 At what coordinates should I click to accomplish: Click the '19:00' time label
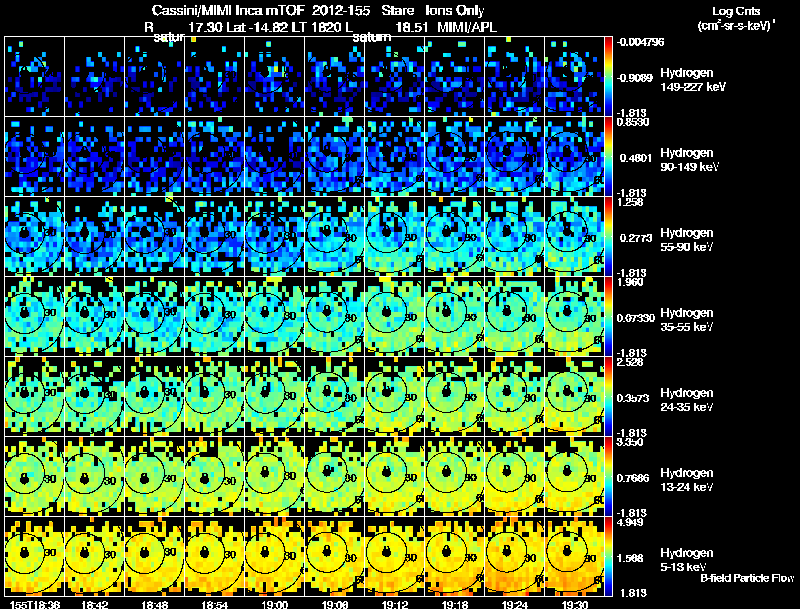pyautogui.click(x=275, y=604)
